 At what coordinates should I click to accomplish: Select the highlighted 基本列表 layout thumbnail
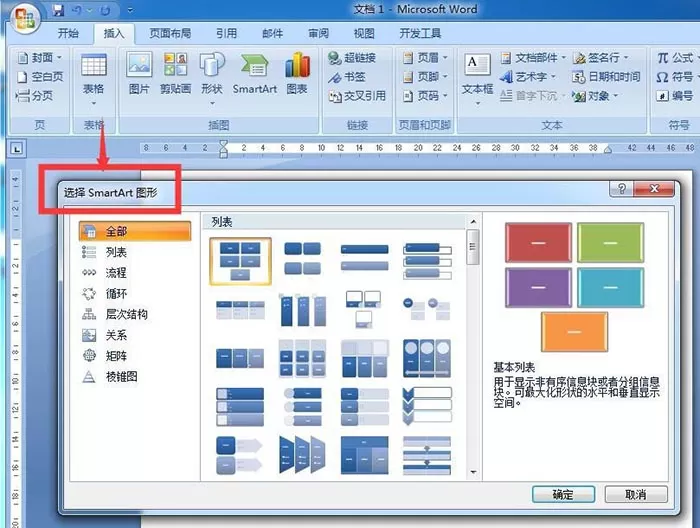[x=240, y=262]
